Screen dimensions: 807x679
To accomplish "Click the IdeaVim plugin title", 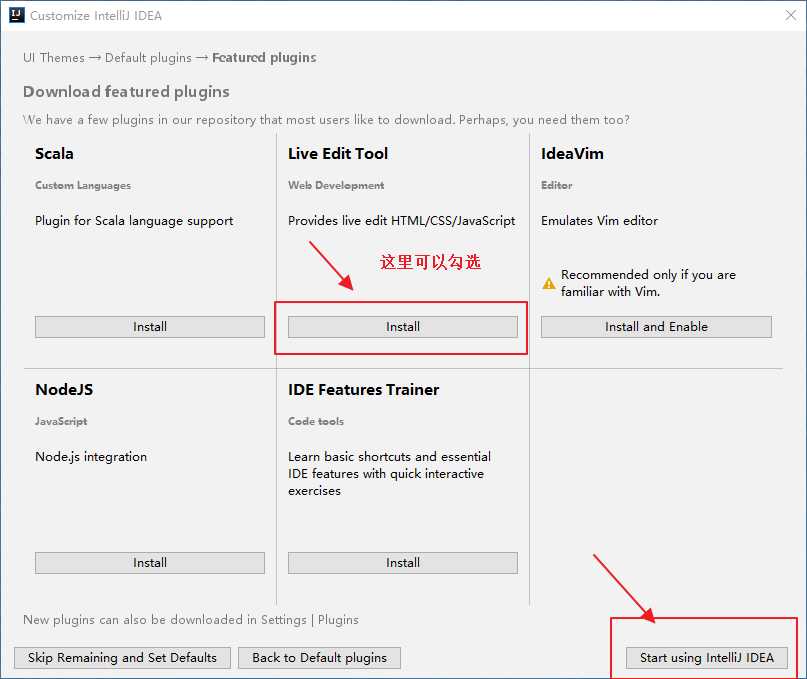I will tap(572, 153).
